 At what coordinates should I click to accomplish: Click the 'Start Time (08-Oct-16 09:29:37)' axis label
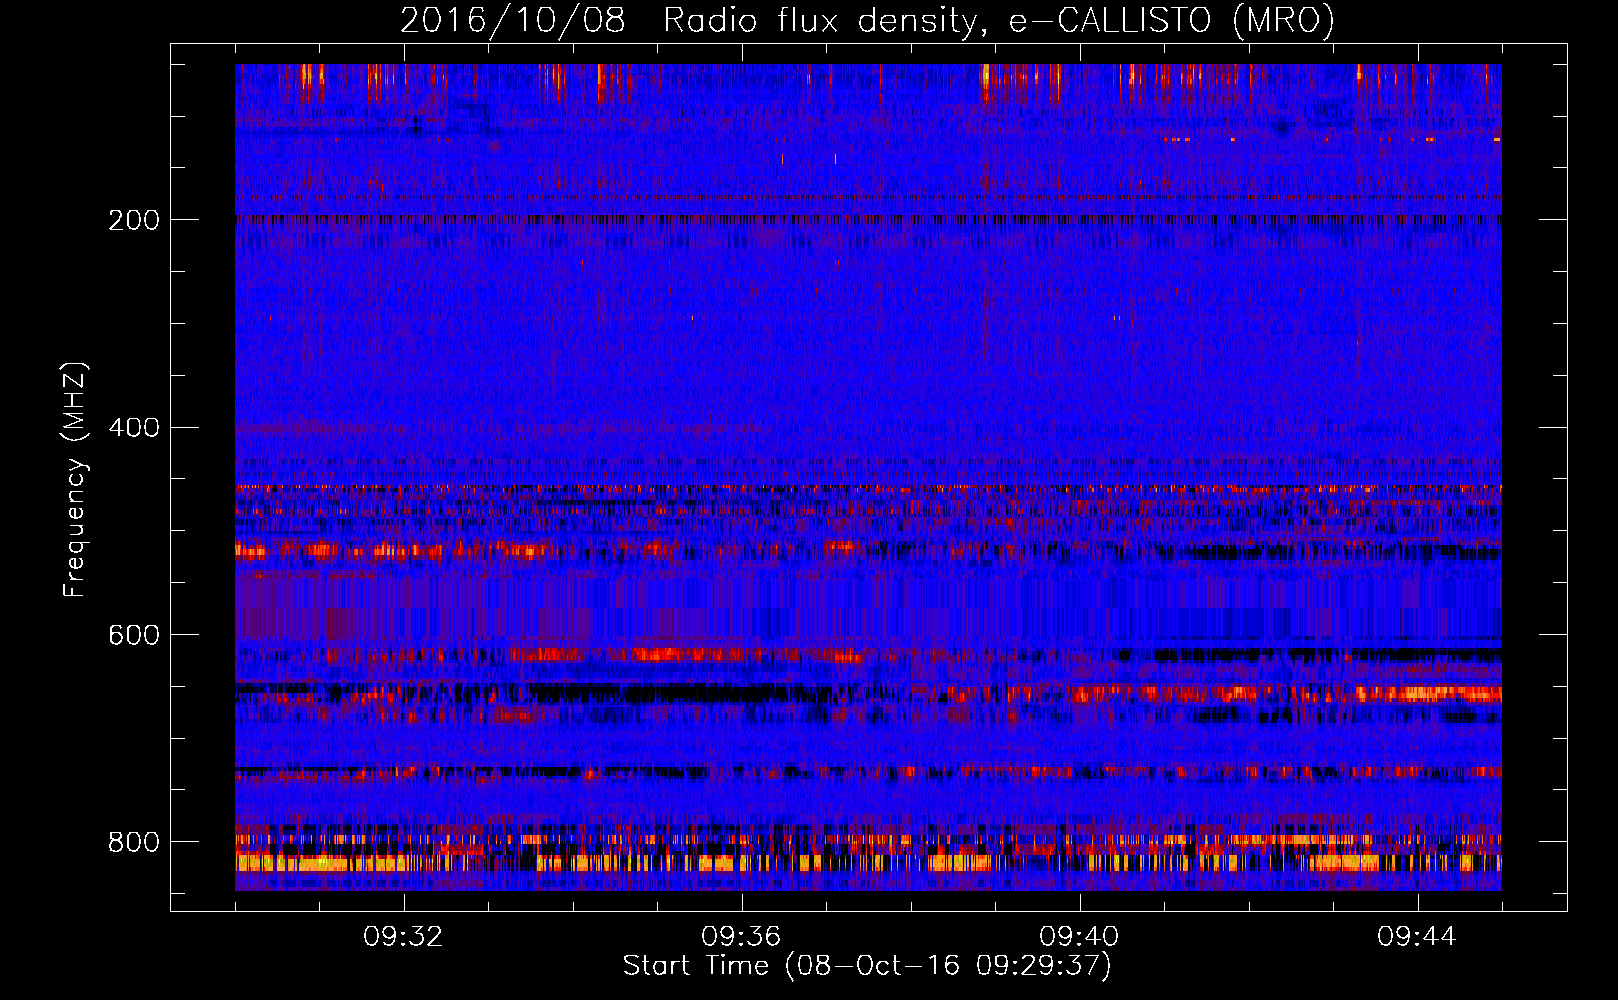pos(867,966)
